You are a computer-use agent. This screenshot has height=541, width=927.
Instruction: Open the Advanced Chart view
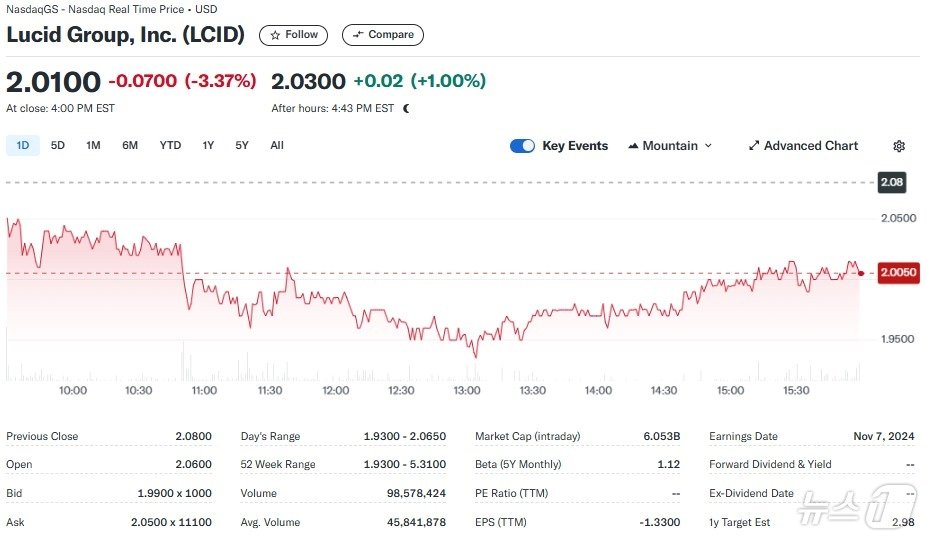point(803,146)
